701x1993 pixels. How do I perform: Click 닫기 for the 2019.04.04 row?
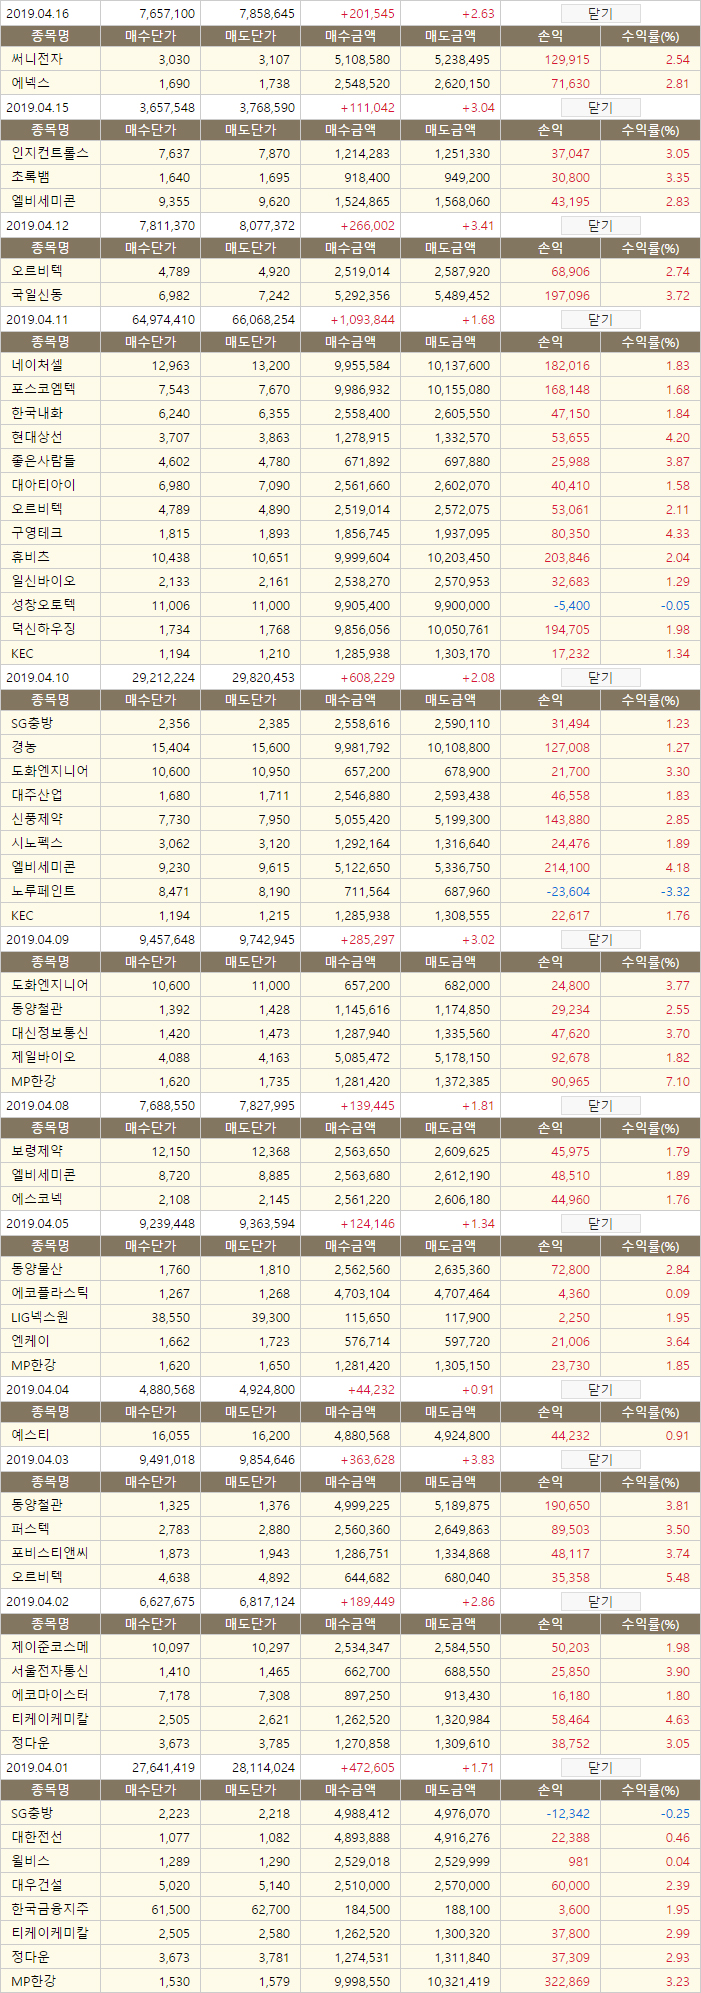[600, 1390]
